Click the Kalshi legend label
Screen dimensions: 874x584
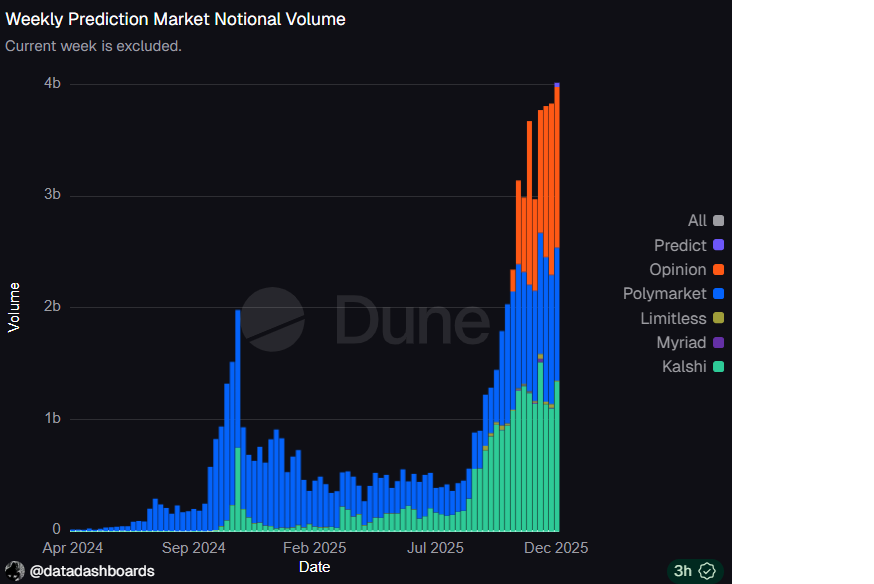(684, 367)
